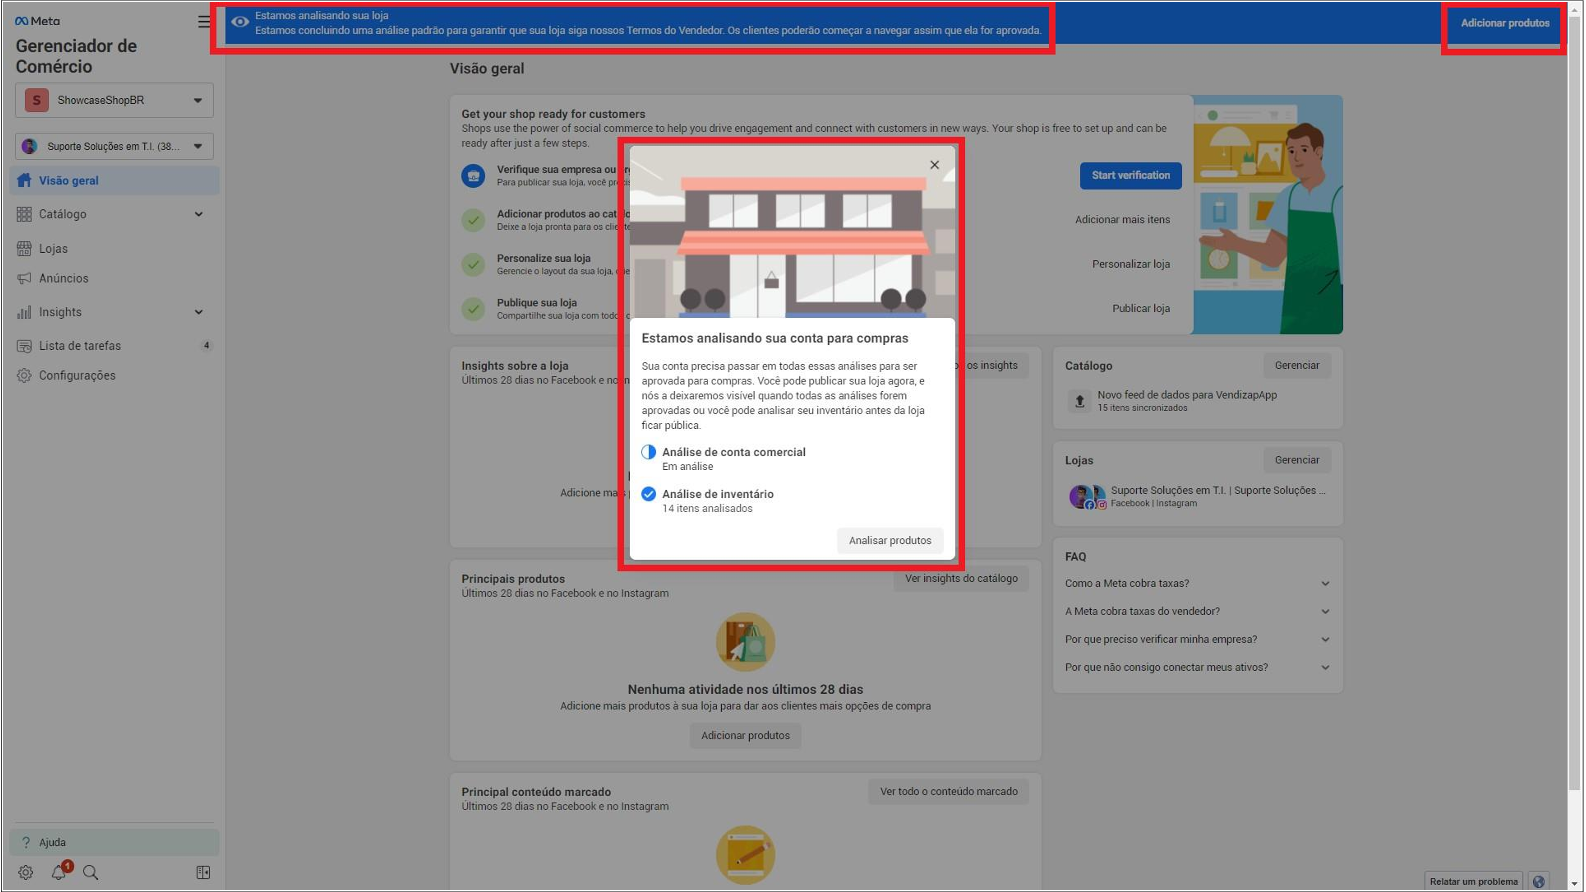Open notifications bell icon in sidebar footer
This screenshot has height=892, width=1586.
tap(59, 872)
